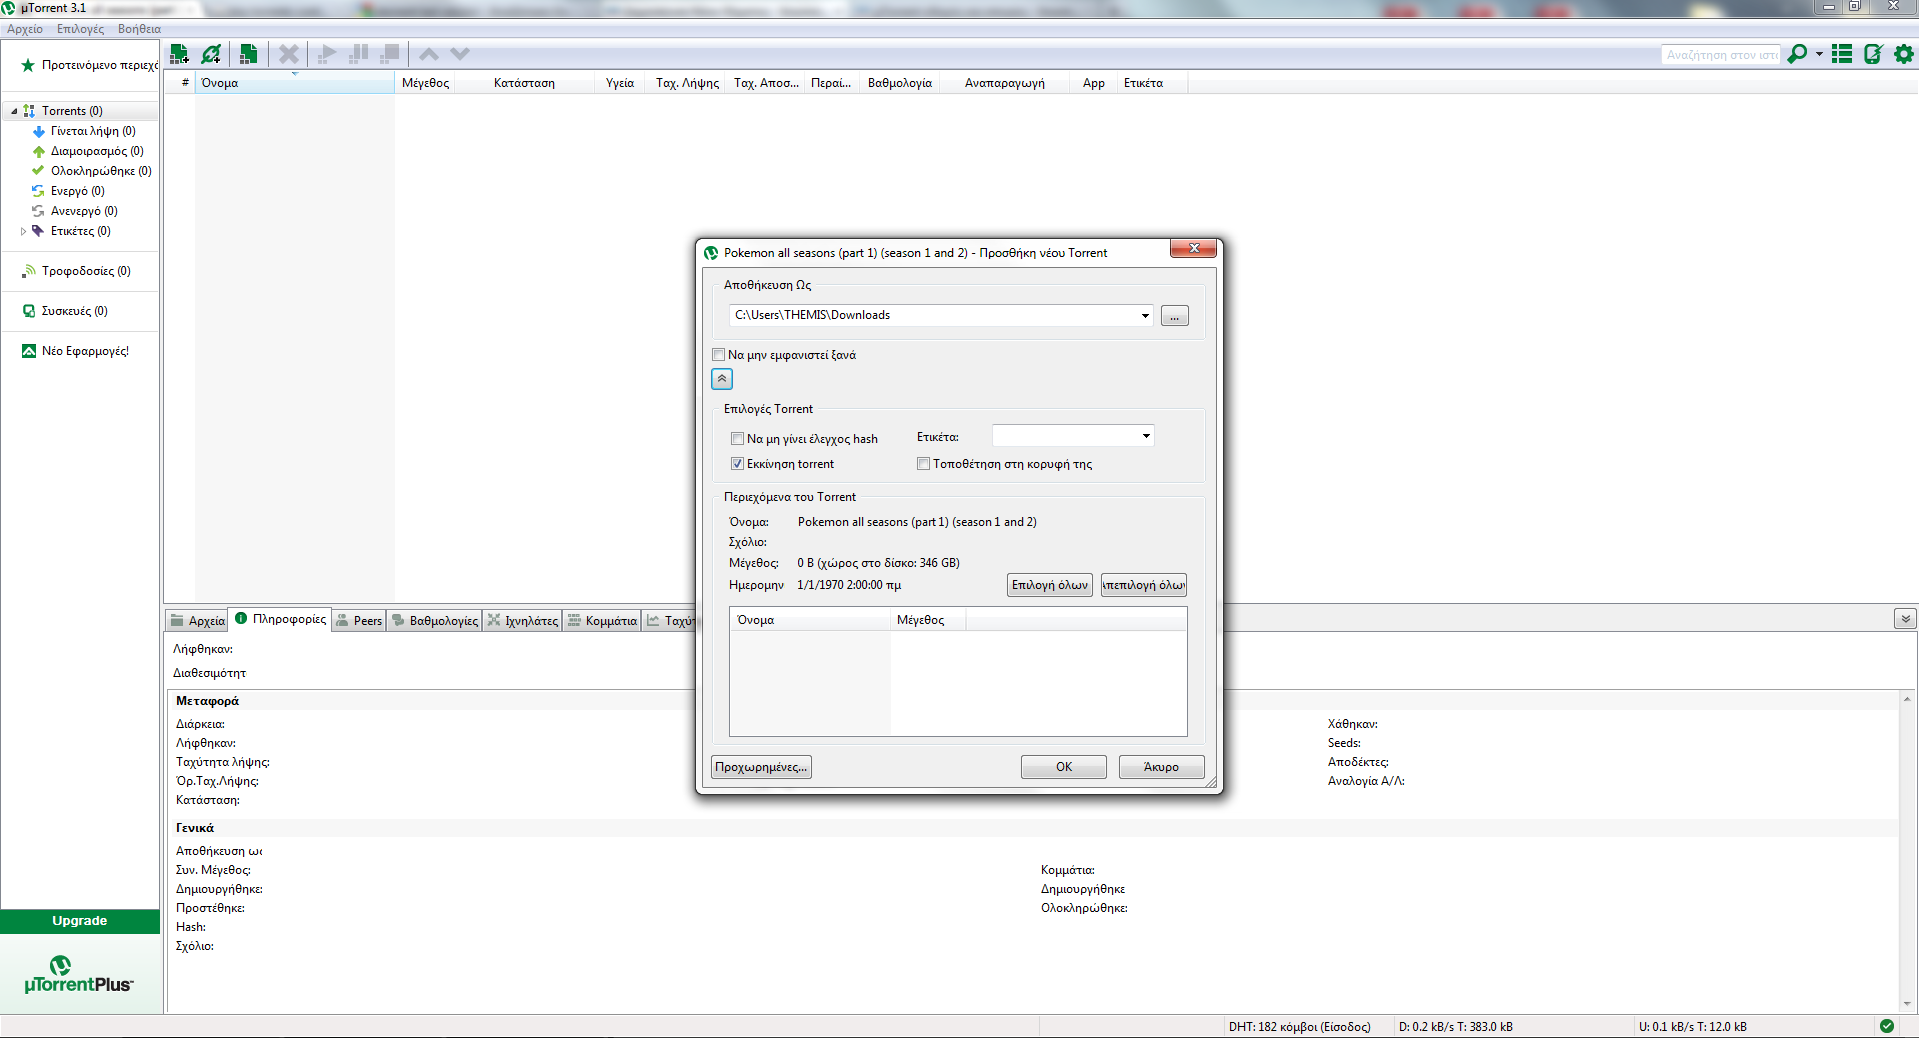This screenshot has width=1919, height=1038.
Task: Click Add Torrent from URL icon
Action: tap(211, 54)
